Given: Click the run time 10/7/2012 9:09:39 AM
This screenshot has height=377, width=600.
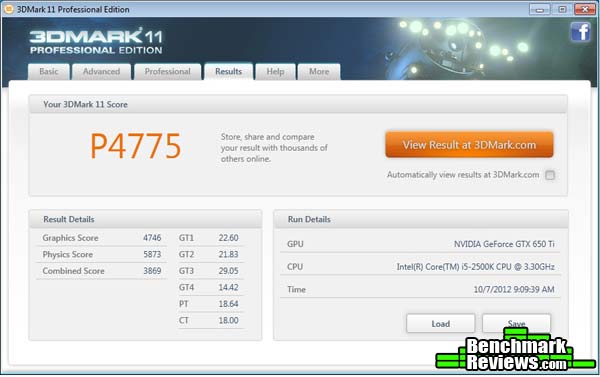Looking at the screenshot, I should (514, 289).
